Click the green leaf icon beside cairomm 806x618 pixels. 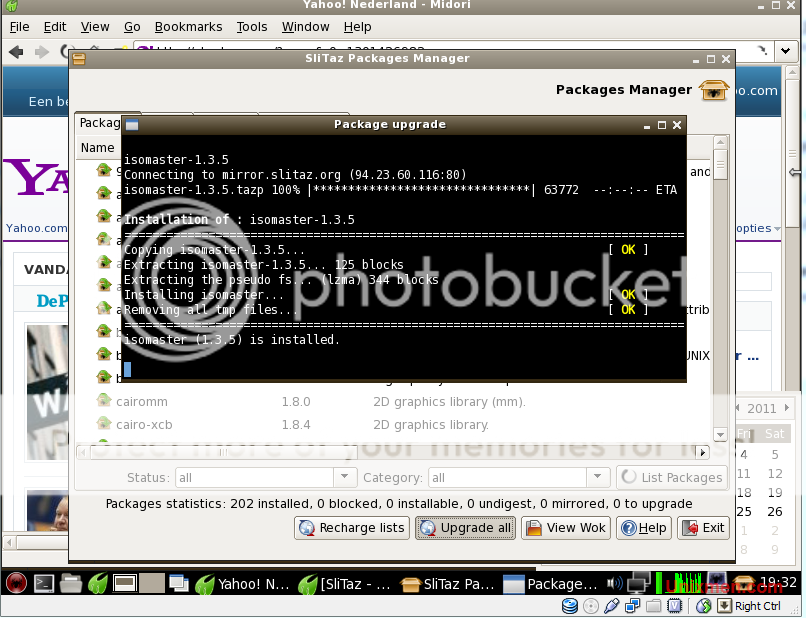pos(103,401)
